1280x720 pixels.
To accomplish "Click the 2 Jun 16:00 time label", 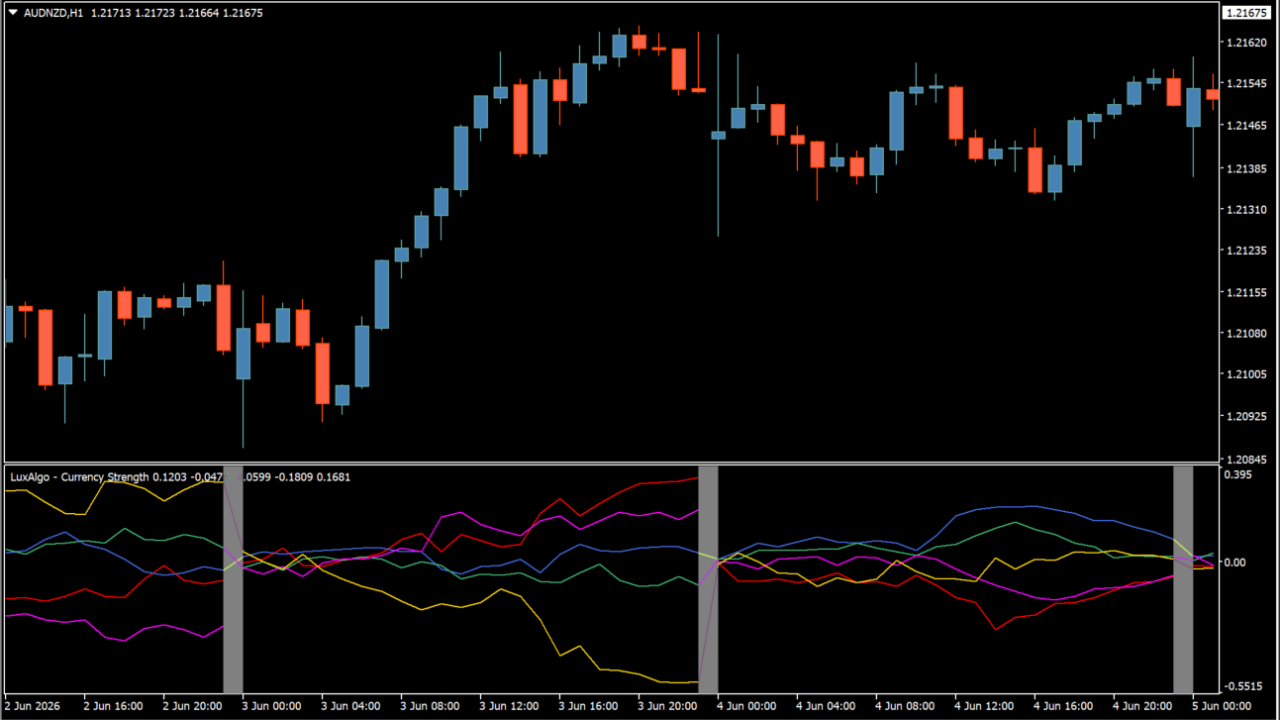I will pos(113,706).
